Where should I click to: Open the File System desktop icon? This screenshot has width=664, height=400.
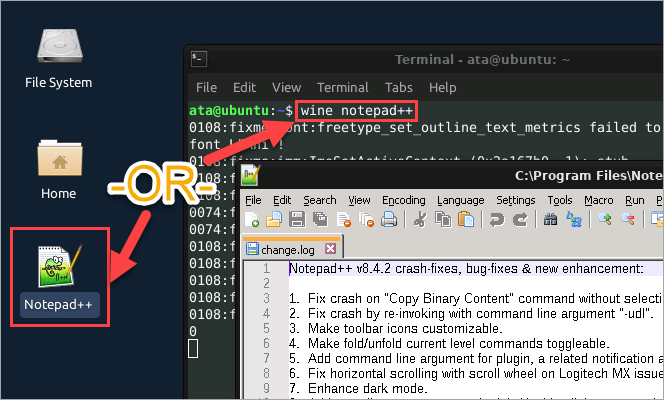tap(59, 46)
